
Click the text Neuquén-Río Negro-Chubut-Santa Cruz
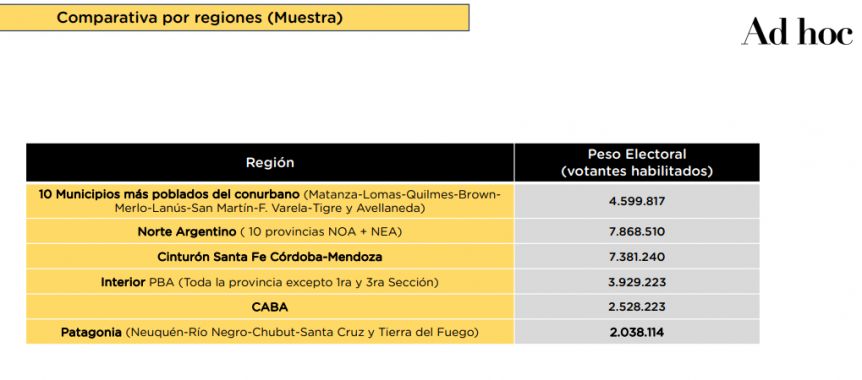pyautogui.click(x=281, y=332)
